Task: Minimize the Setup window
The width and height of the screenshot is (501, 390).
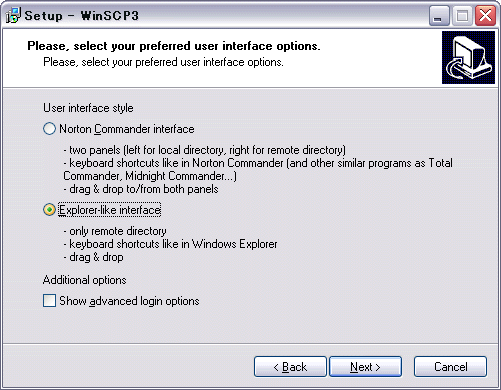Action: point(439,16)
